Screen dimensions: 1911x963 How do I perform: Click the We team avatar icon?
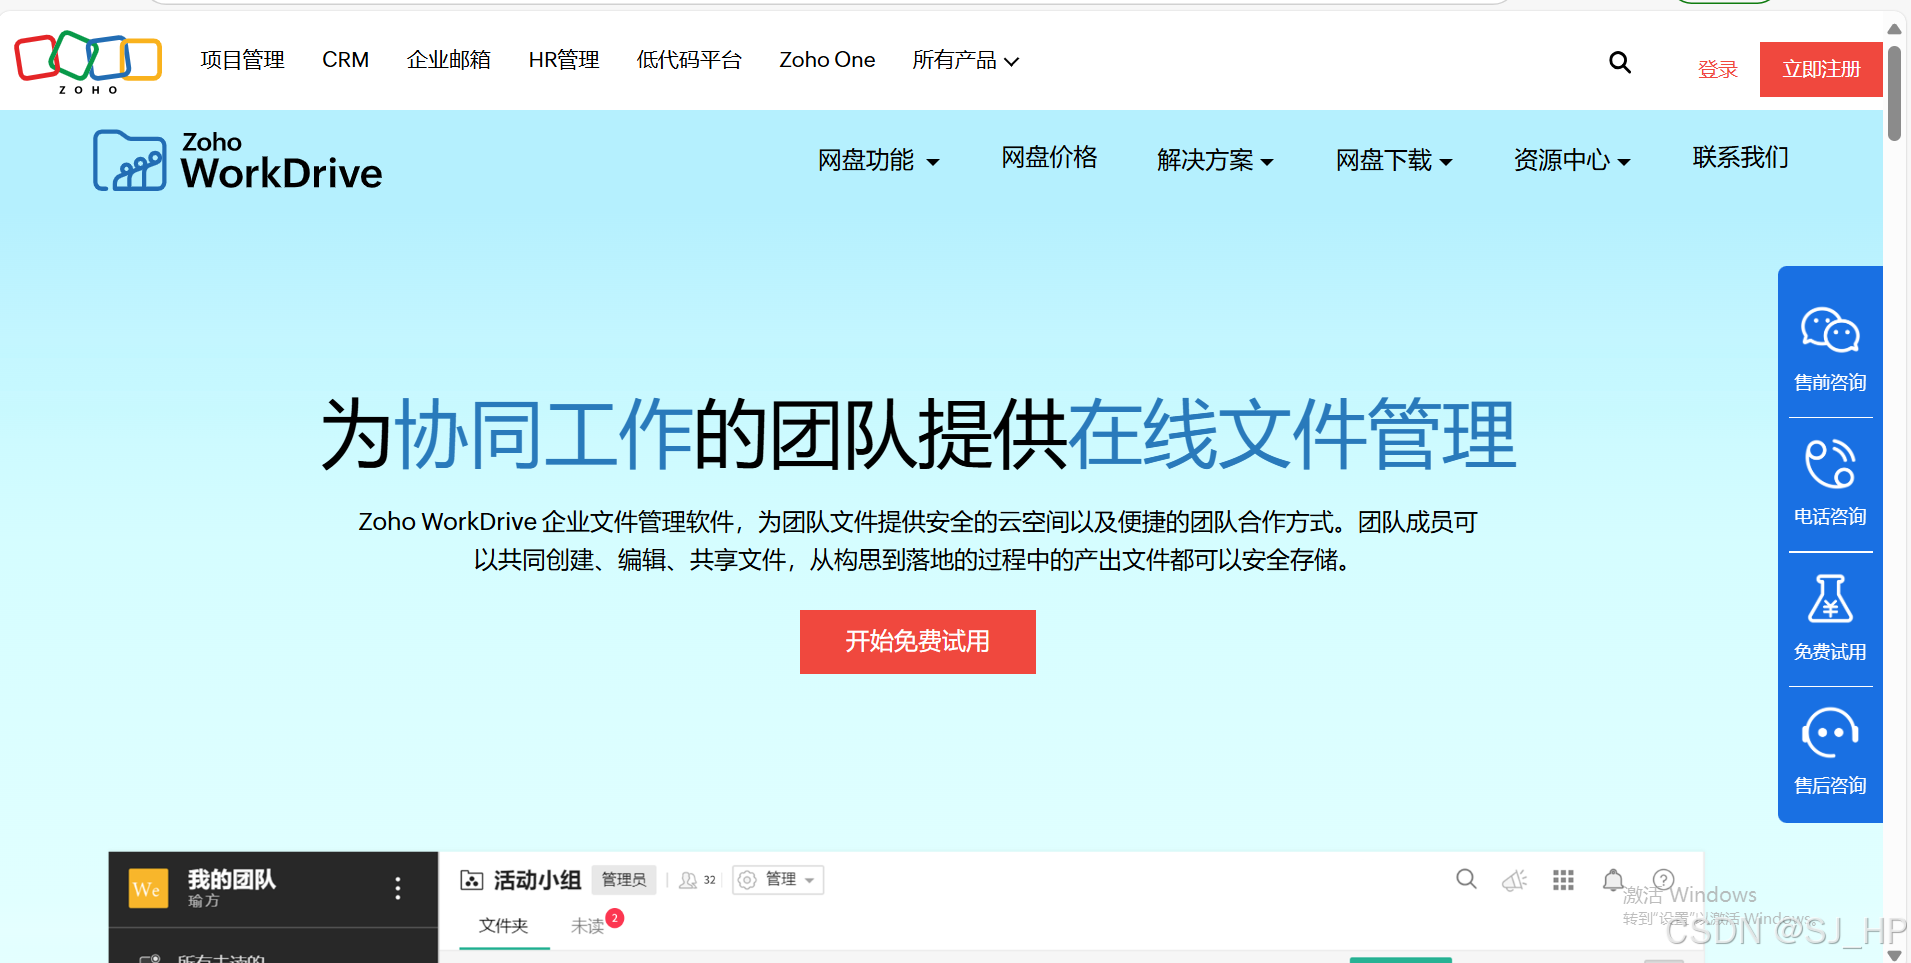[x=149, y=888]
